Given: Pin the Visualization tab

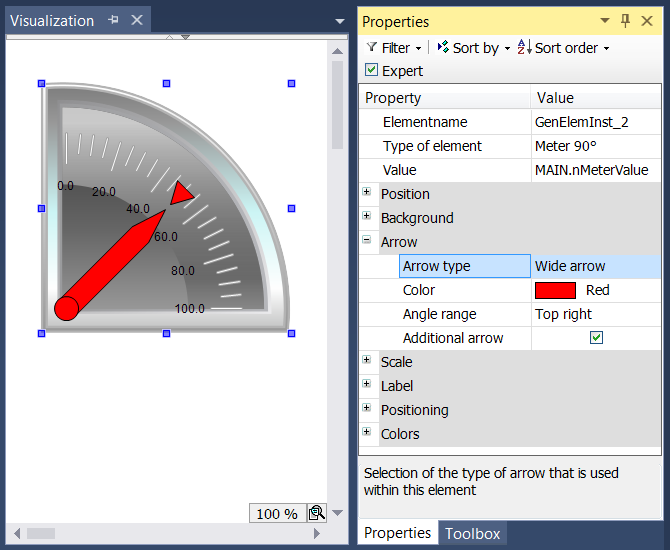Looking at the screenshot, I should point(113,20).
